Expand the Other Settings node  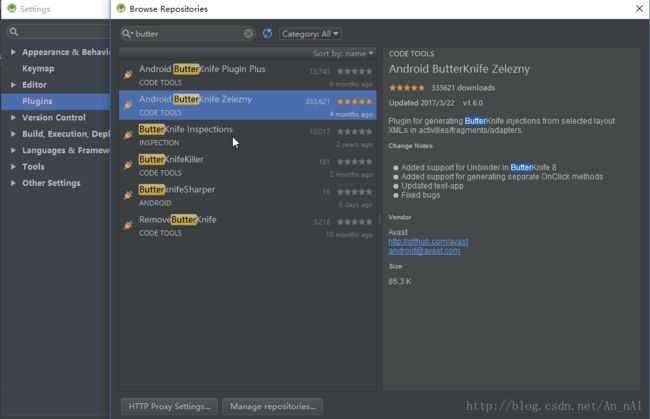pos(13,183)
